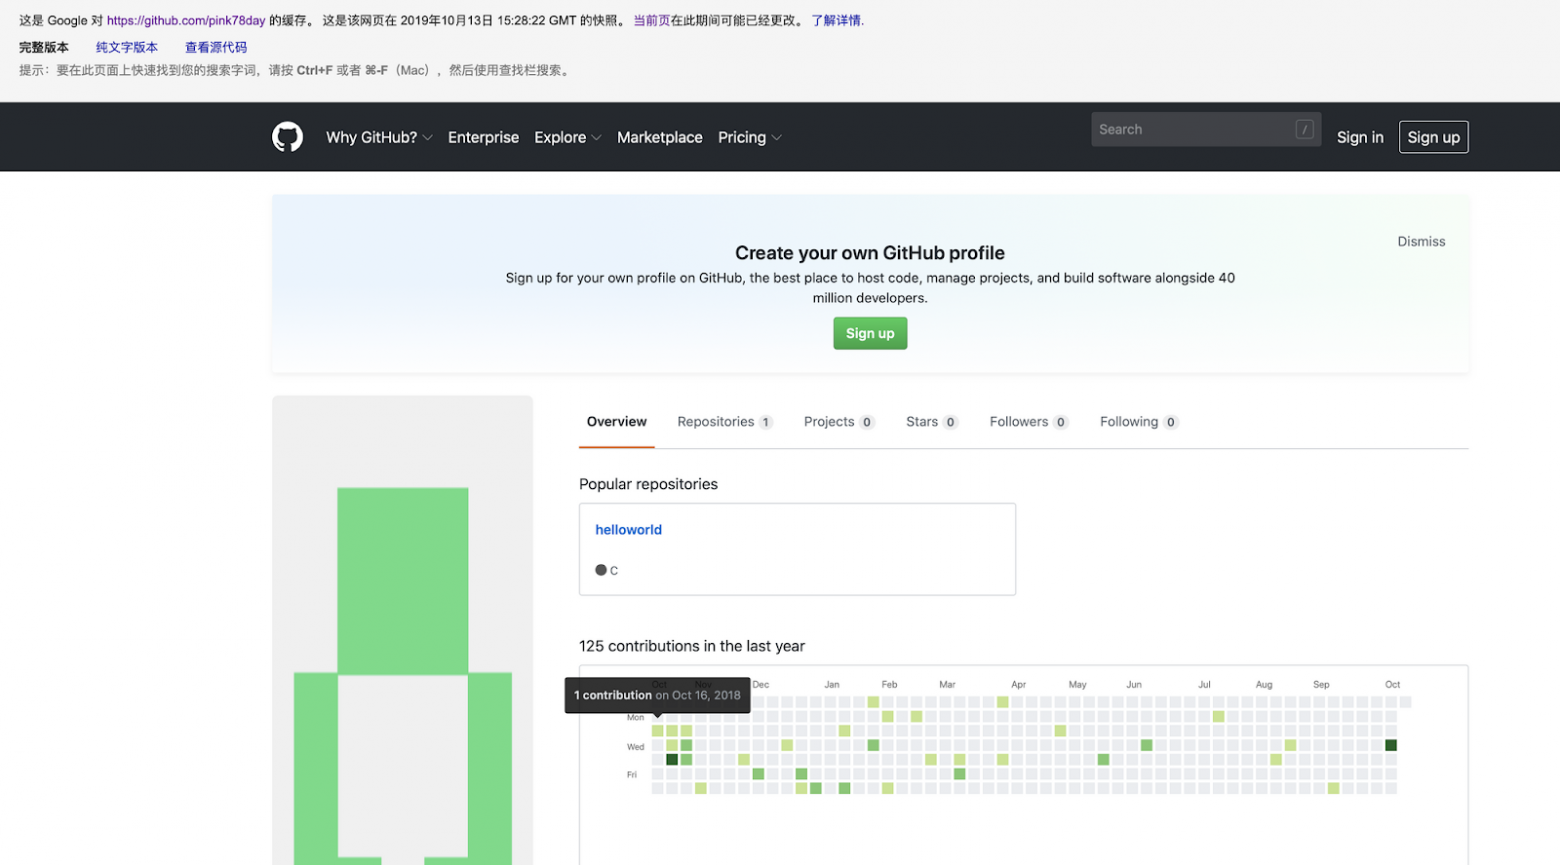View the Stars tab
The width and height of the screenshot is (1560, 865).
click(932, 422)
